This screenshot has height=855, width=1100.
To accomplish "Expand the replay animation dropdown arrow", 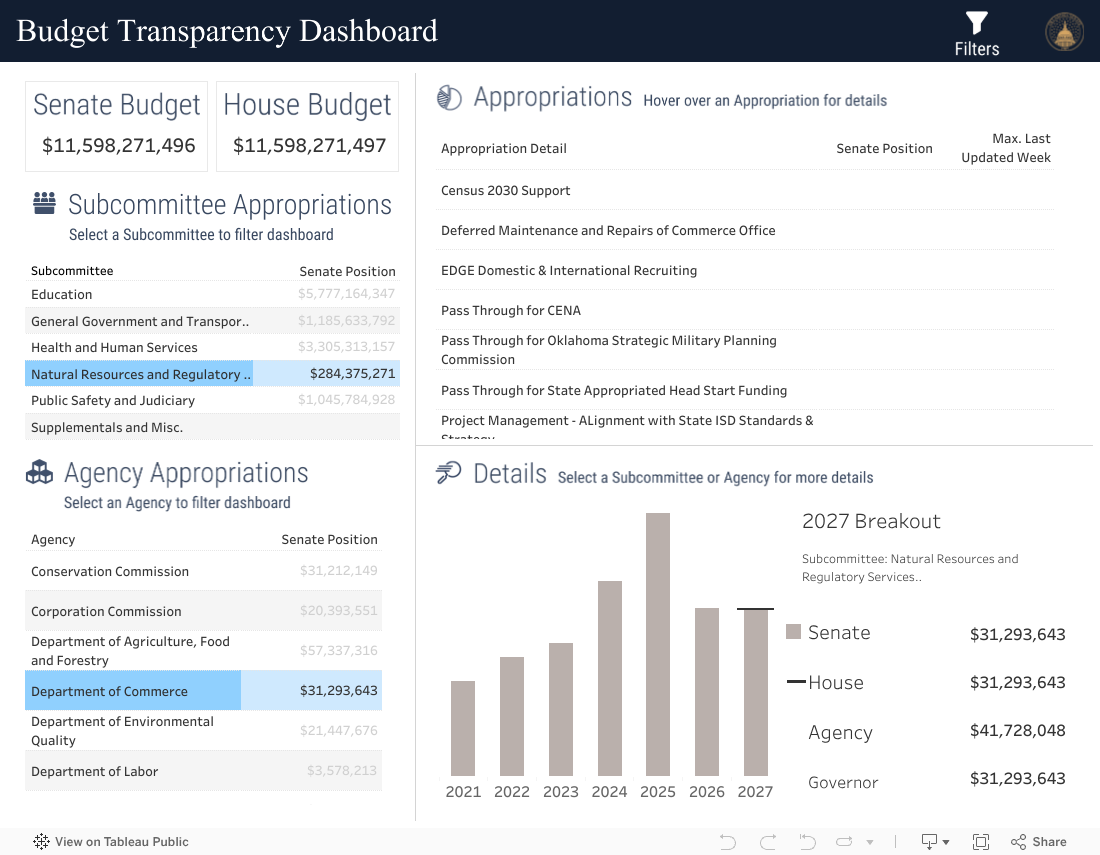I will coord(869,842).
